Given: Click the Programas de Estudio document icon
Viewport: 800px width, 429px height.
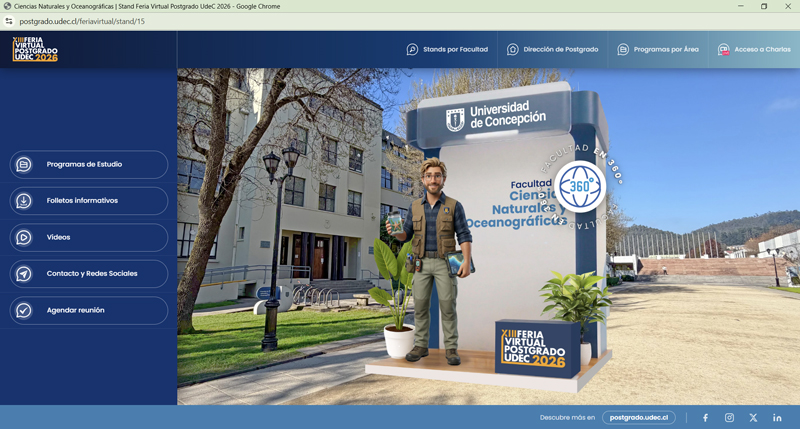Looking at the screenshot, I should coord(23,164).
